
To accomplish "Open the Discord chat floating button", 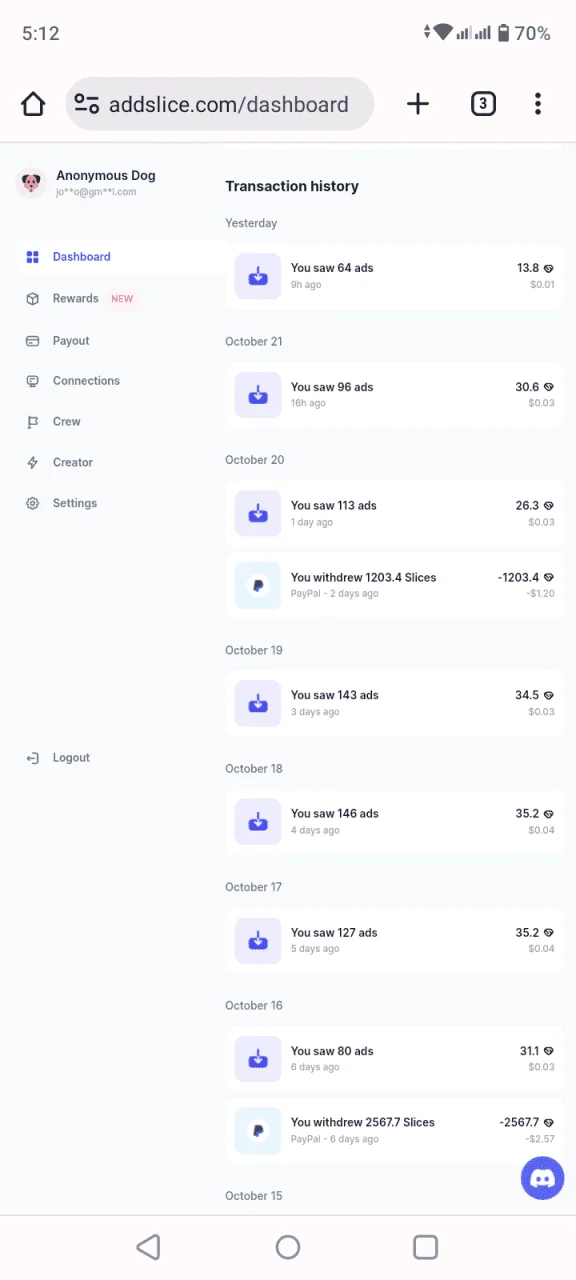I will 543,1178.
